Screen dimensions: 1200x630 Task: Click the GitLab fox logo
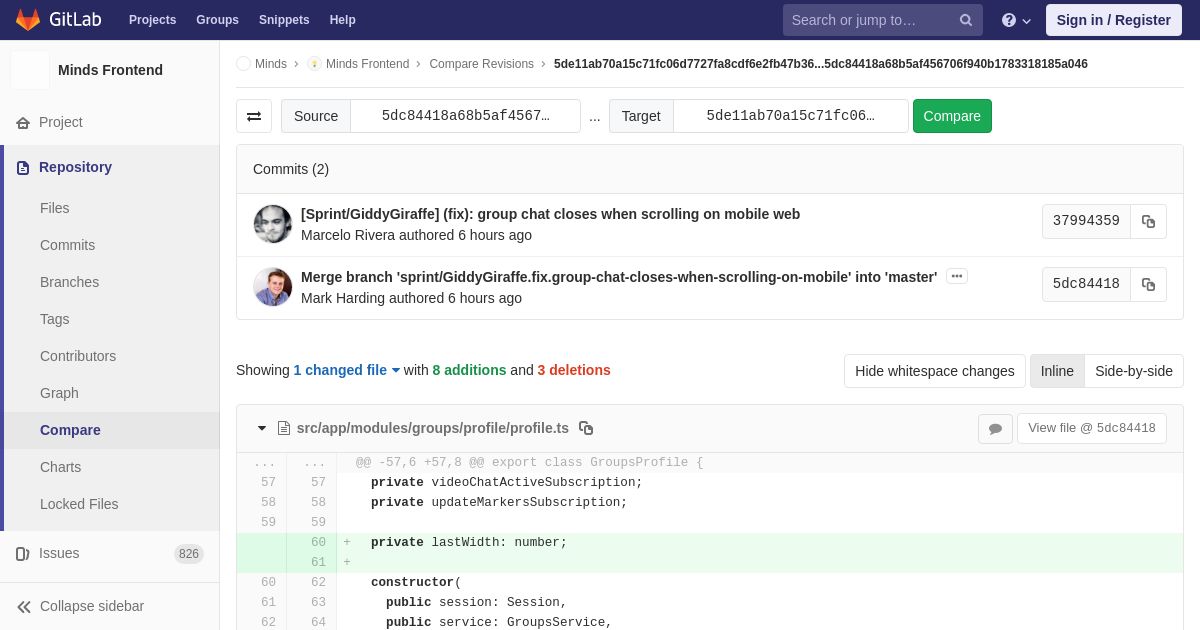(28, 20)
